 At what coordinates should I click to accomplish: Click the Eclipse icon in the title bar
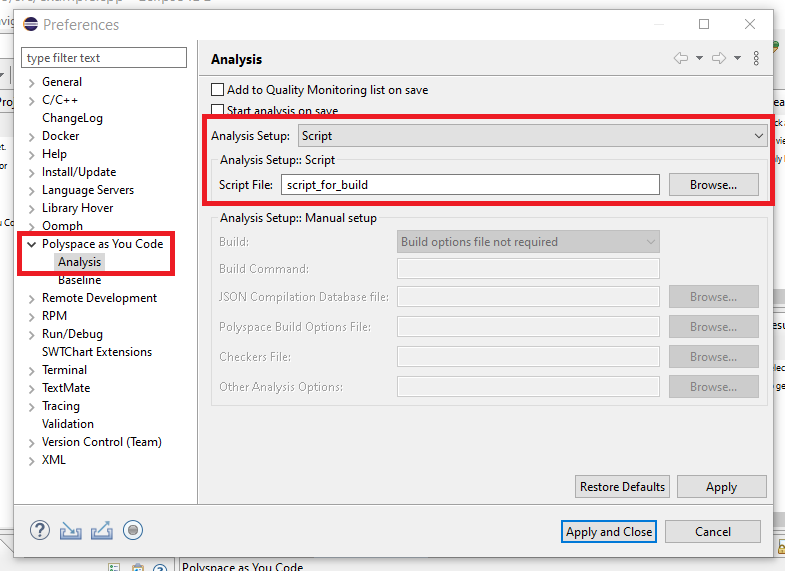[30, 24]
